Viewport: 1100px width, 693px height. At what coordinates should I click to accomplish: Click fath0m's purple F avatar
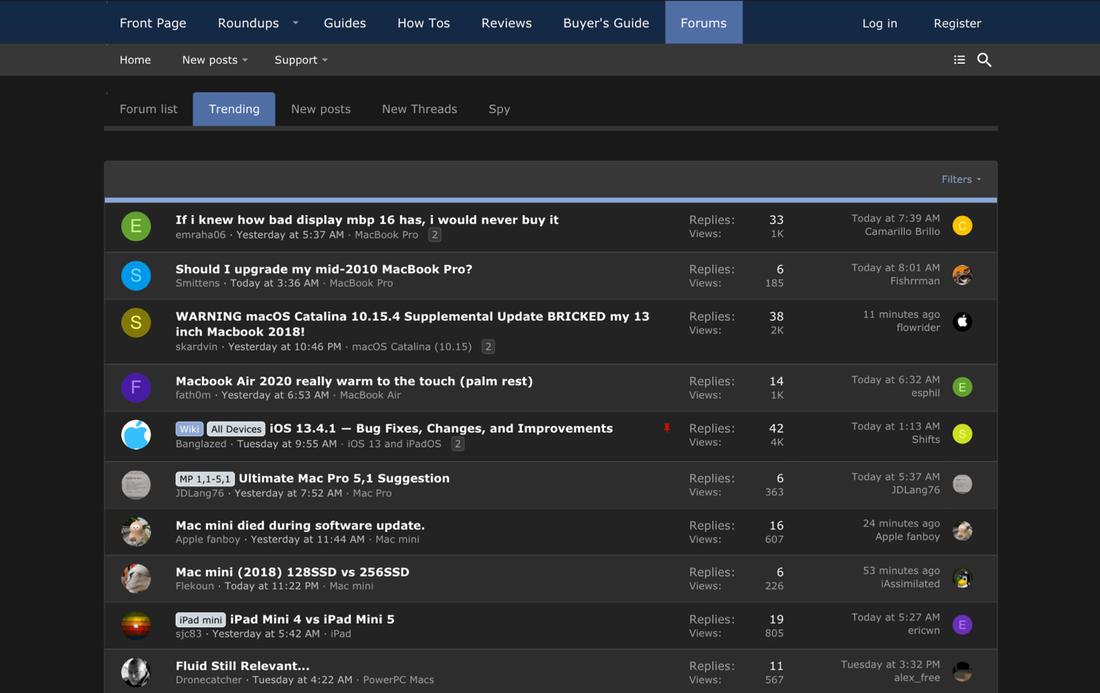pyautogui.click(x=136, y=387)
